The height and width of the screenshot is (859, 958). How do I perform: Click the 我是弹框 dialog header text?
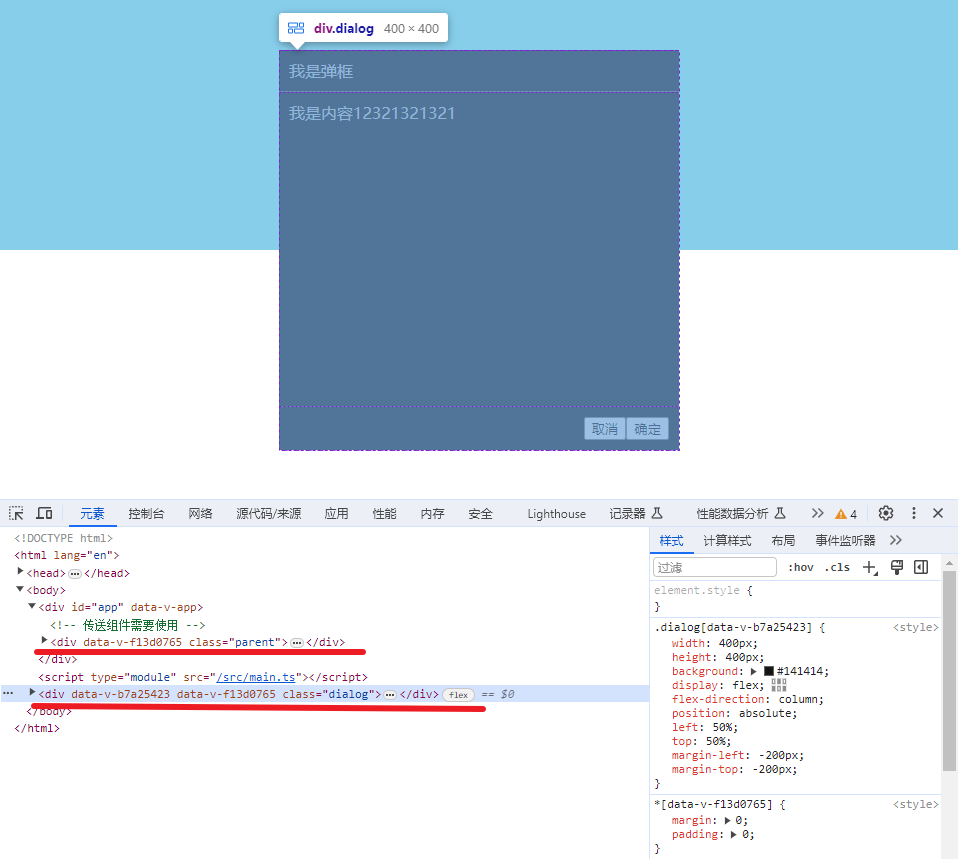pyautogui.click(x=321, y=71)
